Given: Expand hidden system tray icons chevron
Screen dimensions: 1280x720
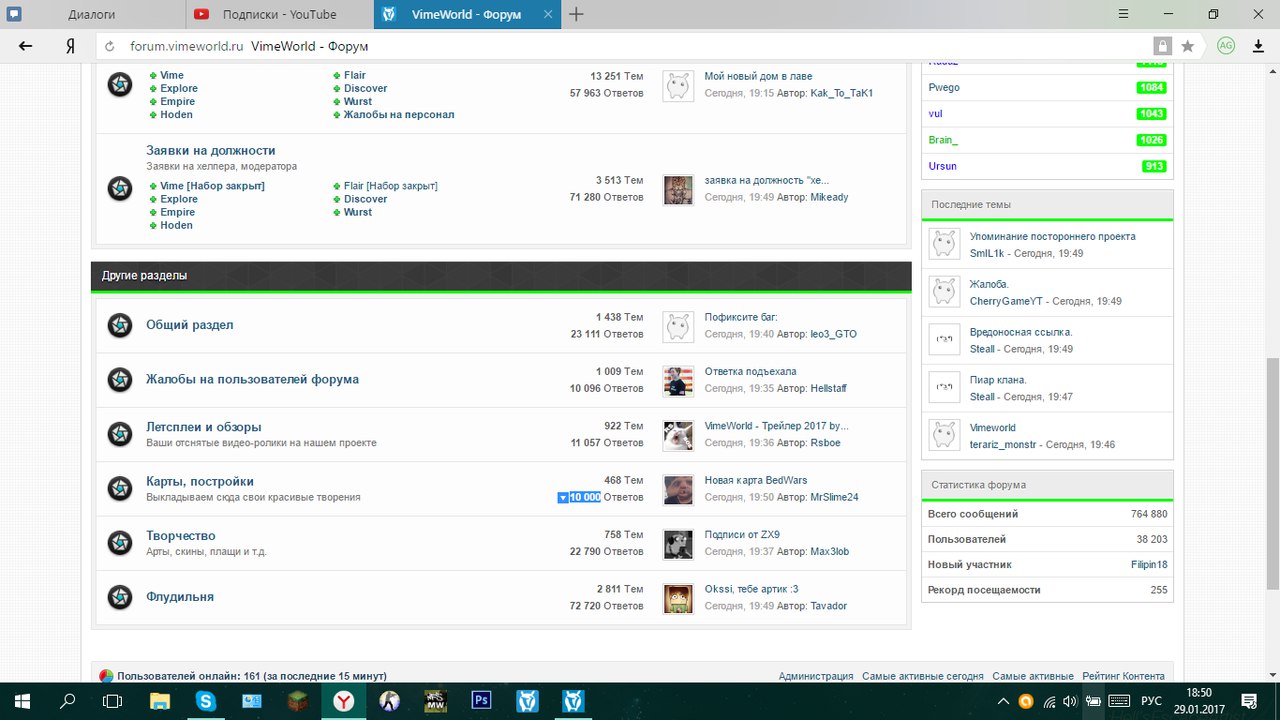Looking at the screenshot, I should click(1004, 701).
